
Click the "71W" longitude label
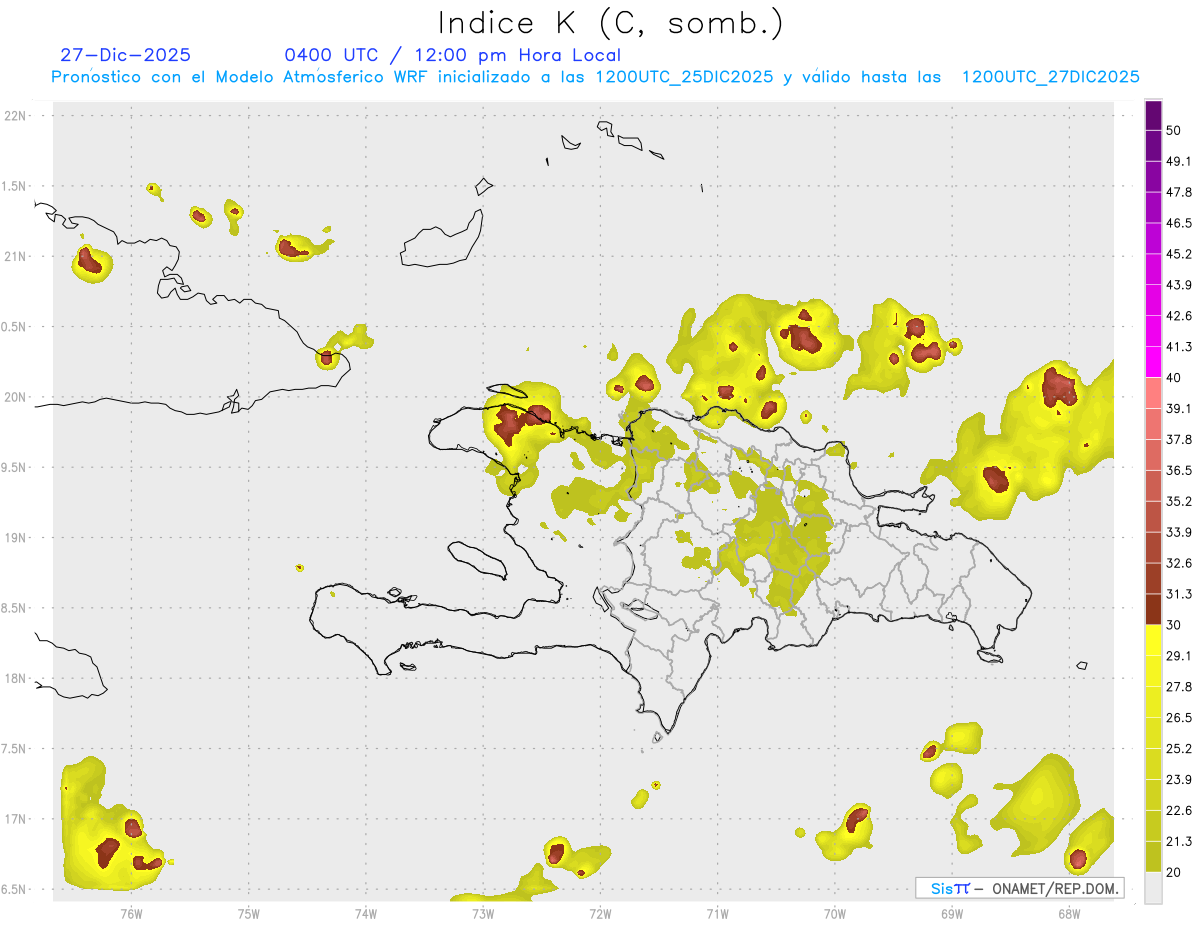coord(717,914)
